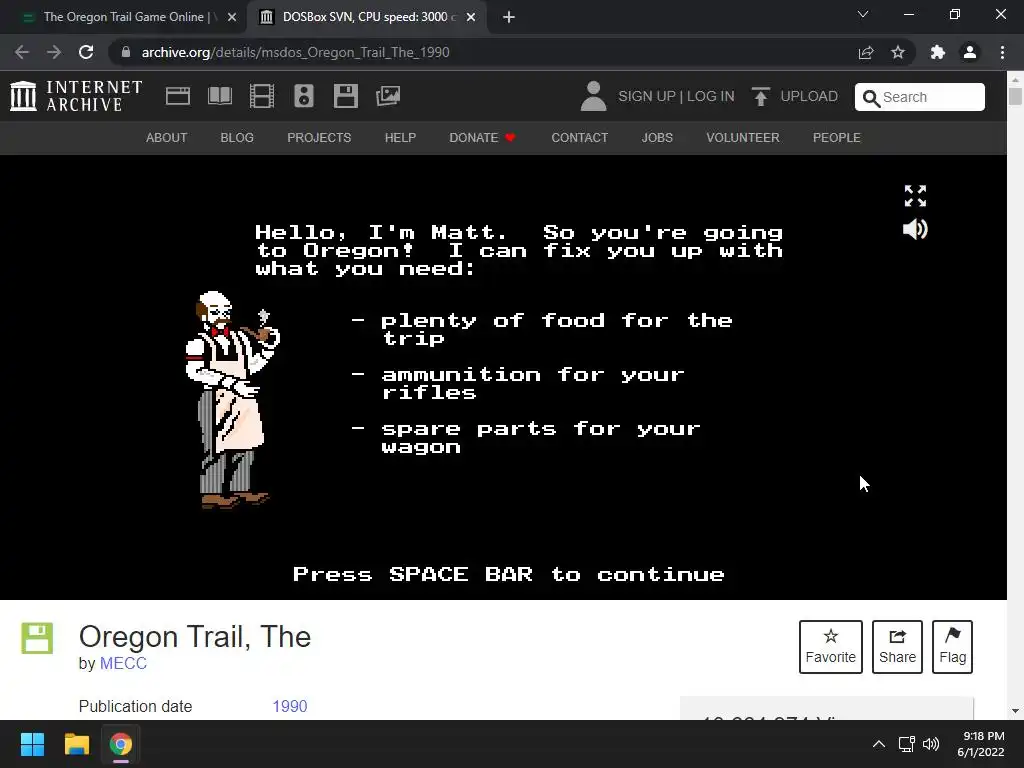This screenshot has width=1024, height=768.
Task: Open the Chrome profile icon
Action: pos(970,52)
